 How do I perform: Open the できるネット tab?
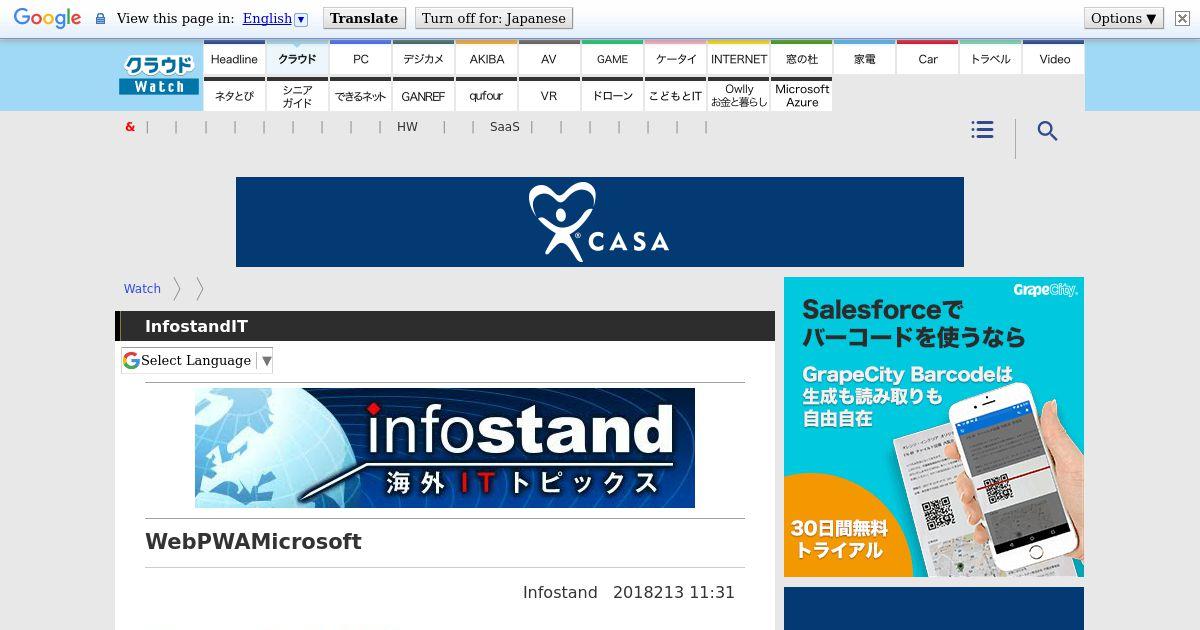click(x=361, y=96)
